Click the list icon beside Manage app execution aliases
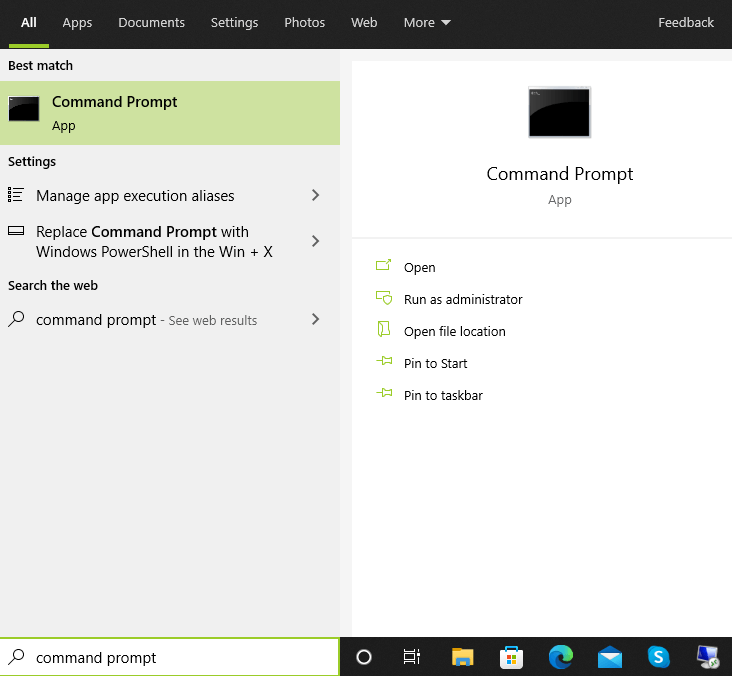 click(x=16, y=195)
